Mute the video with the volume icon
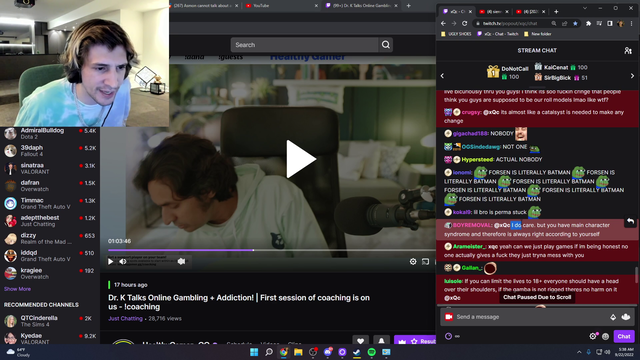Viewport: 640px width, 360px height. pyautogui.click(x=123, y=261)
